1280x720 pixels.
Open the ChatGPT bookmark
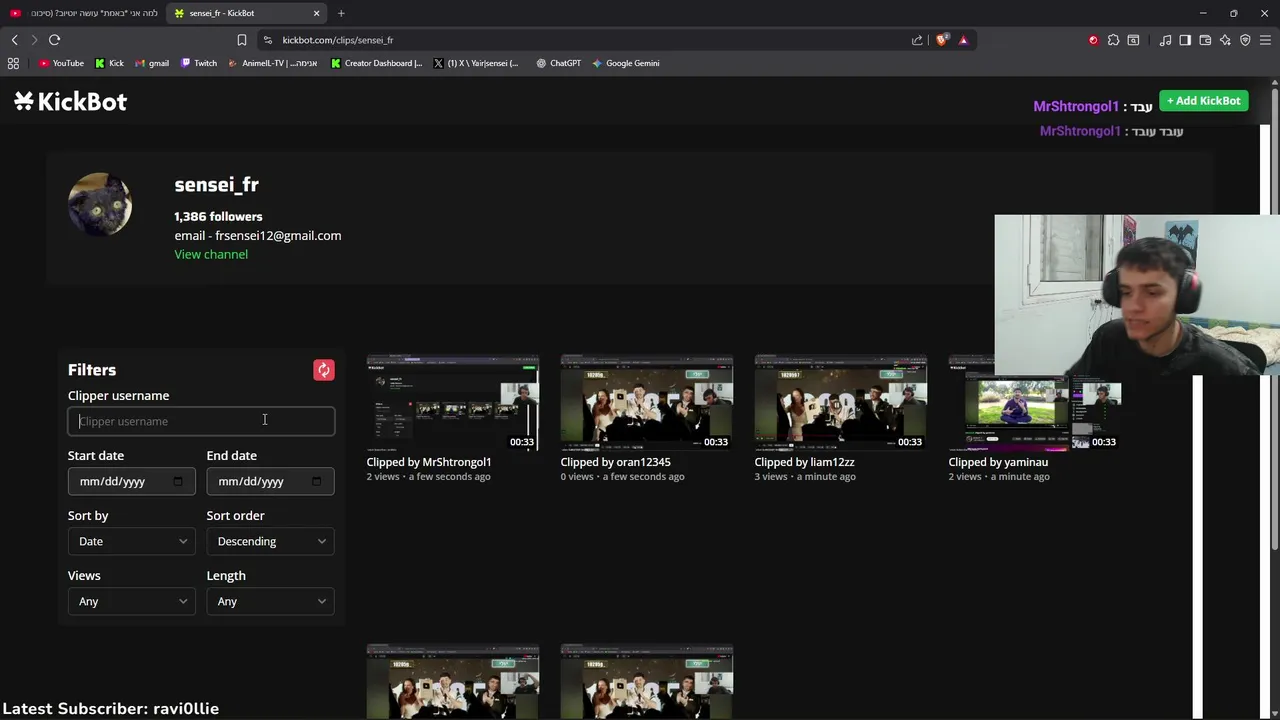[558, 63]
